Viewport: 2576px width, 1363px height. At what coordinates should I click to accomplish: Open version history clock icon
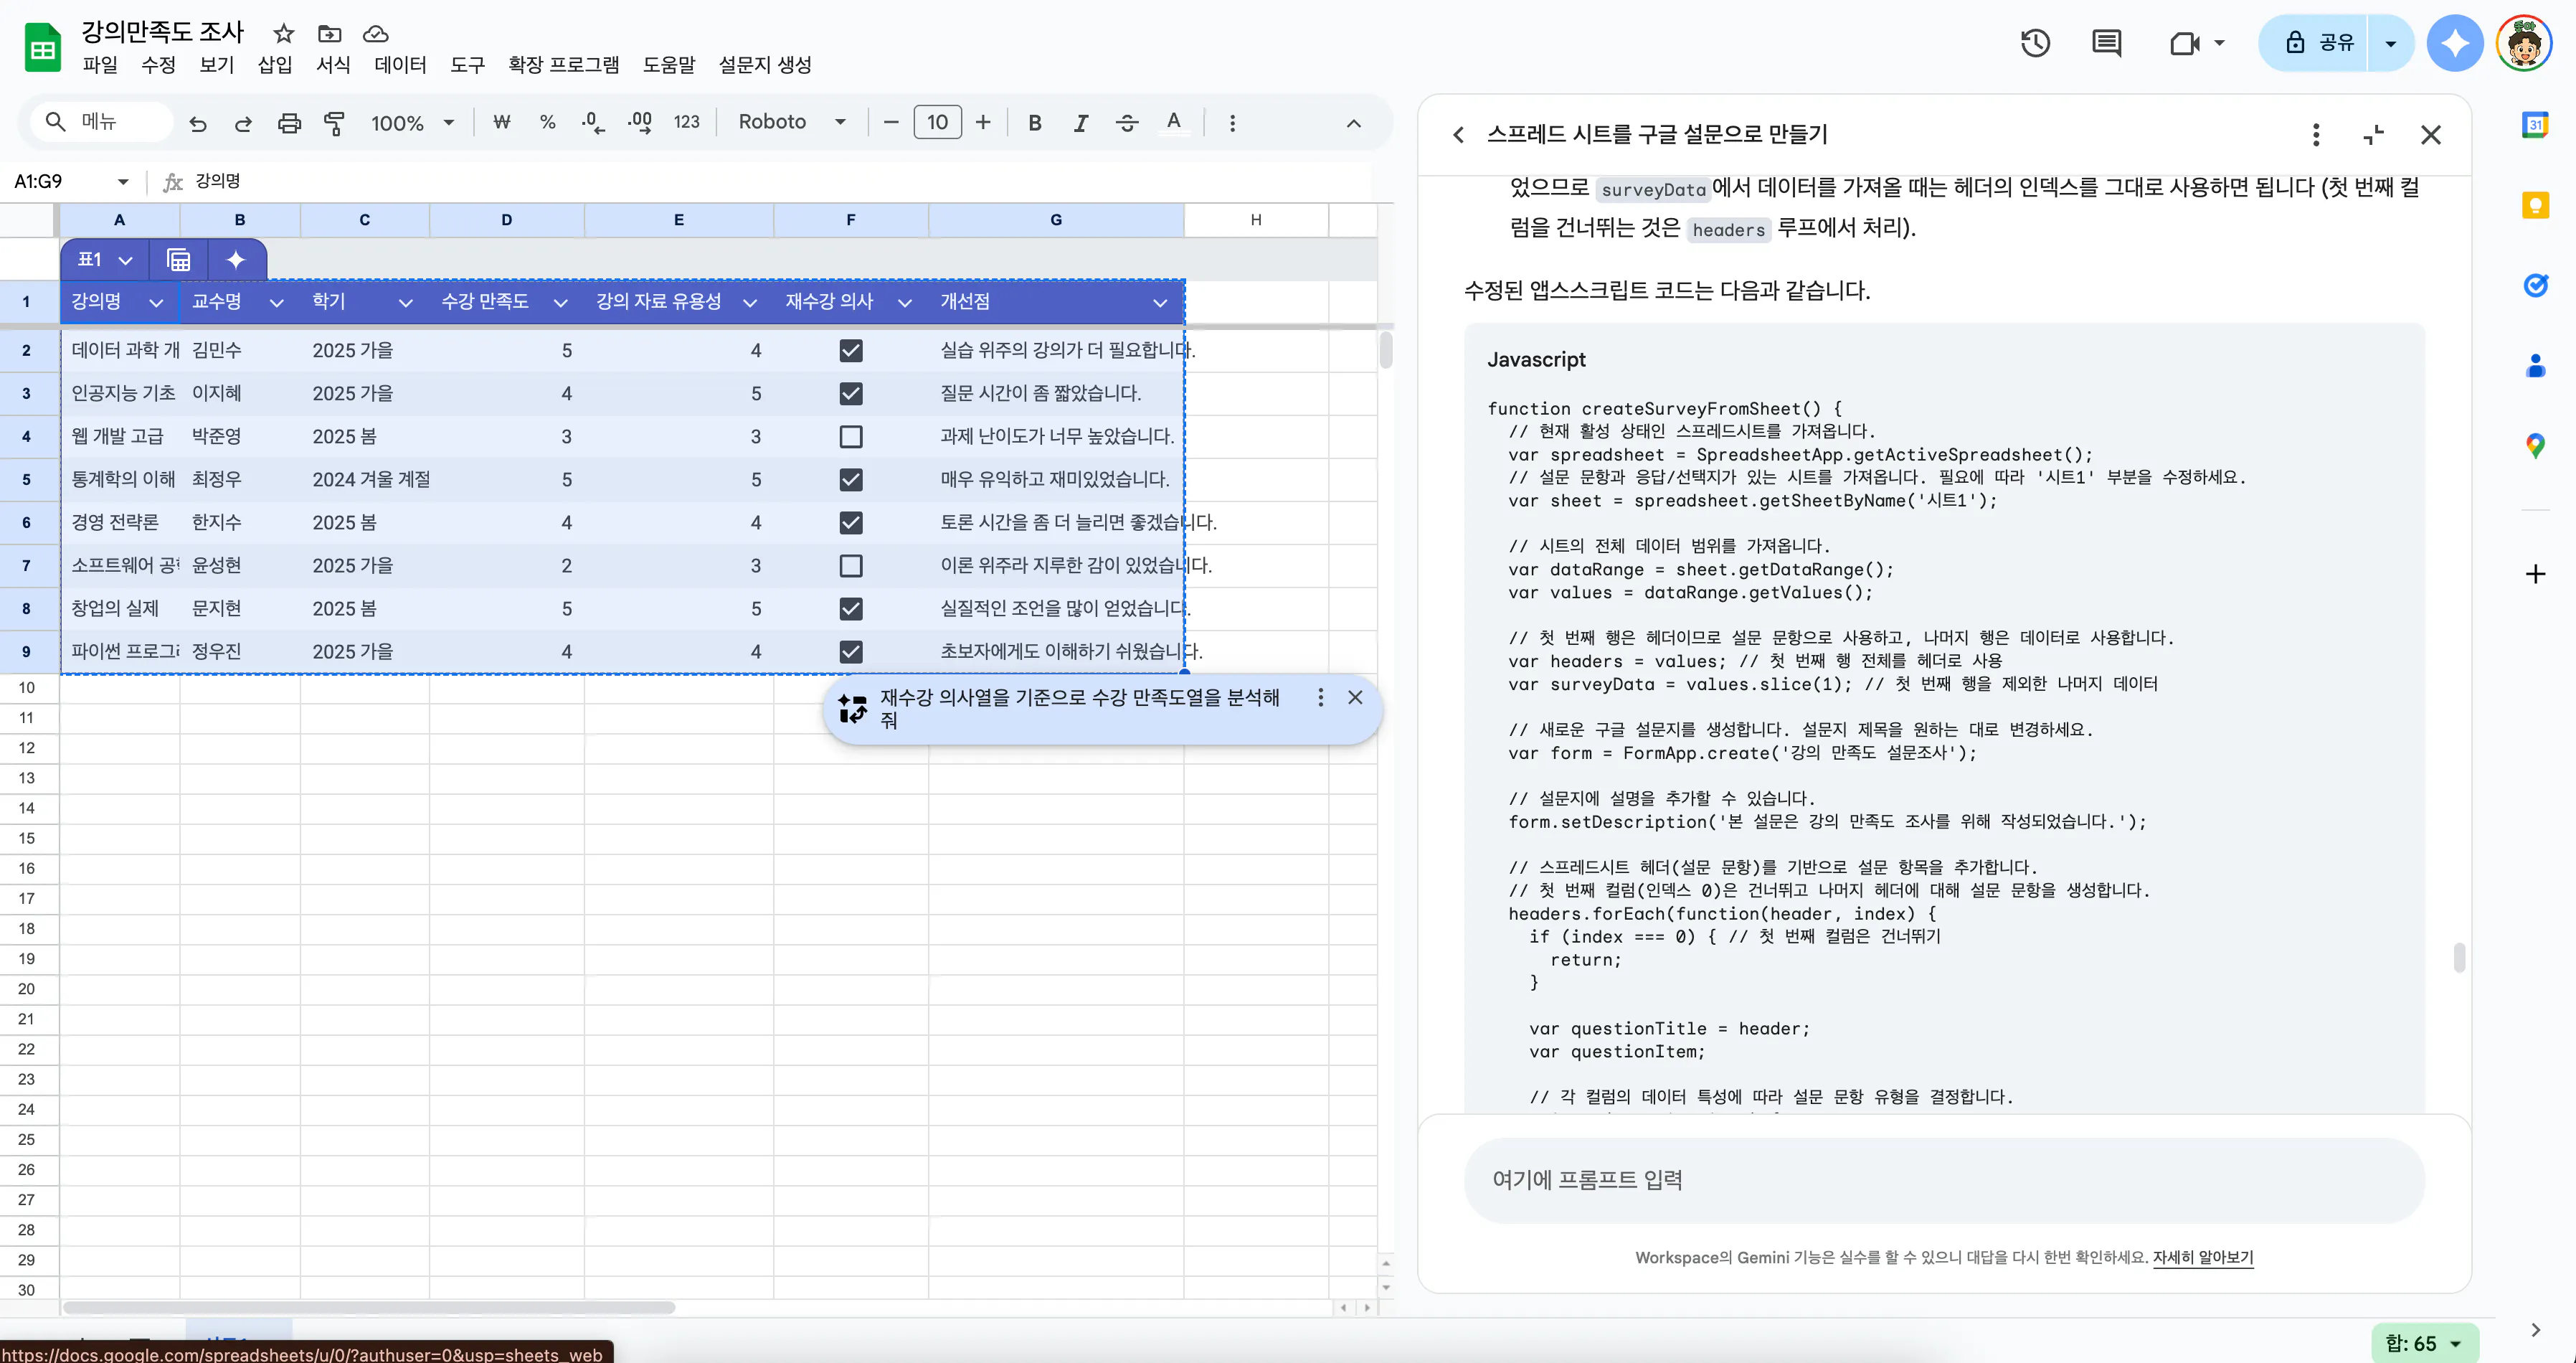coord(2035,43)
